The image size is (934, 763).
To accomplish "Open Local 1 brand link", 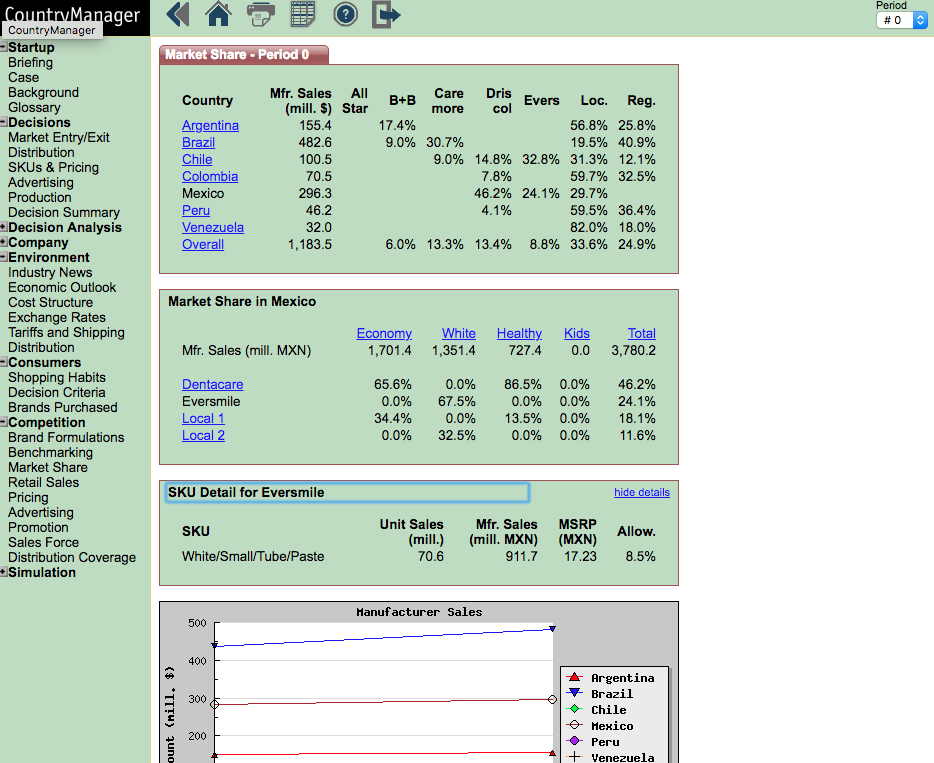I will 203,419.
